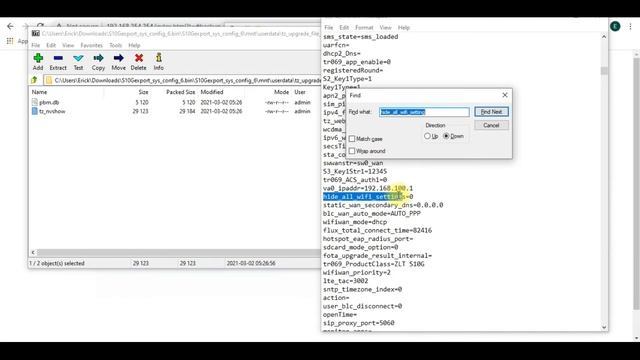Sort by Size column header
Screen dimensions: 640x360
tap(143, 92)
